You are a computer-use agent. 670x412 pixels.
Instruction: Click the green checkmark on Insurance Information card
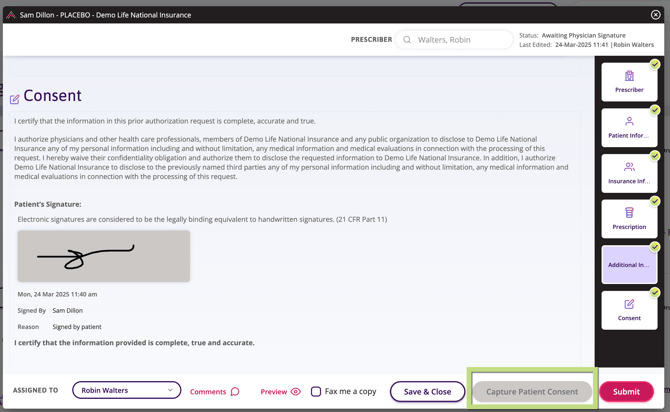(655, 156)
